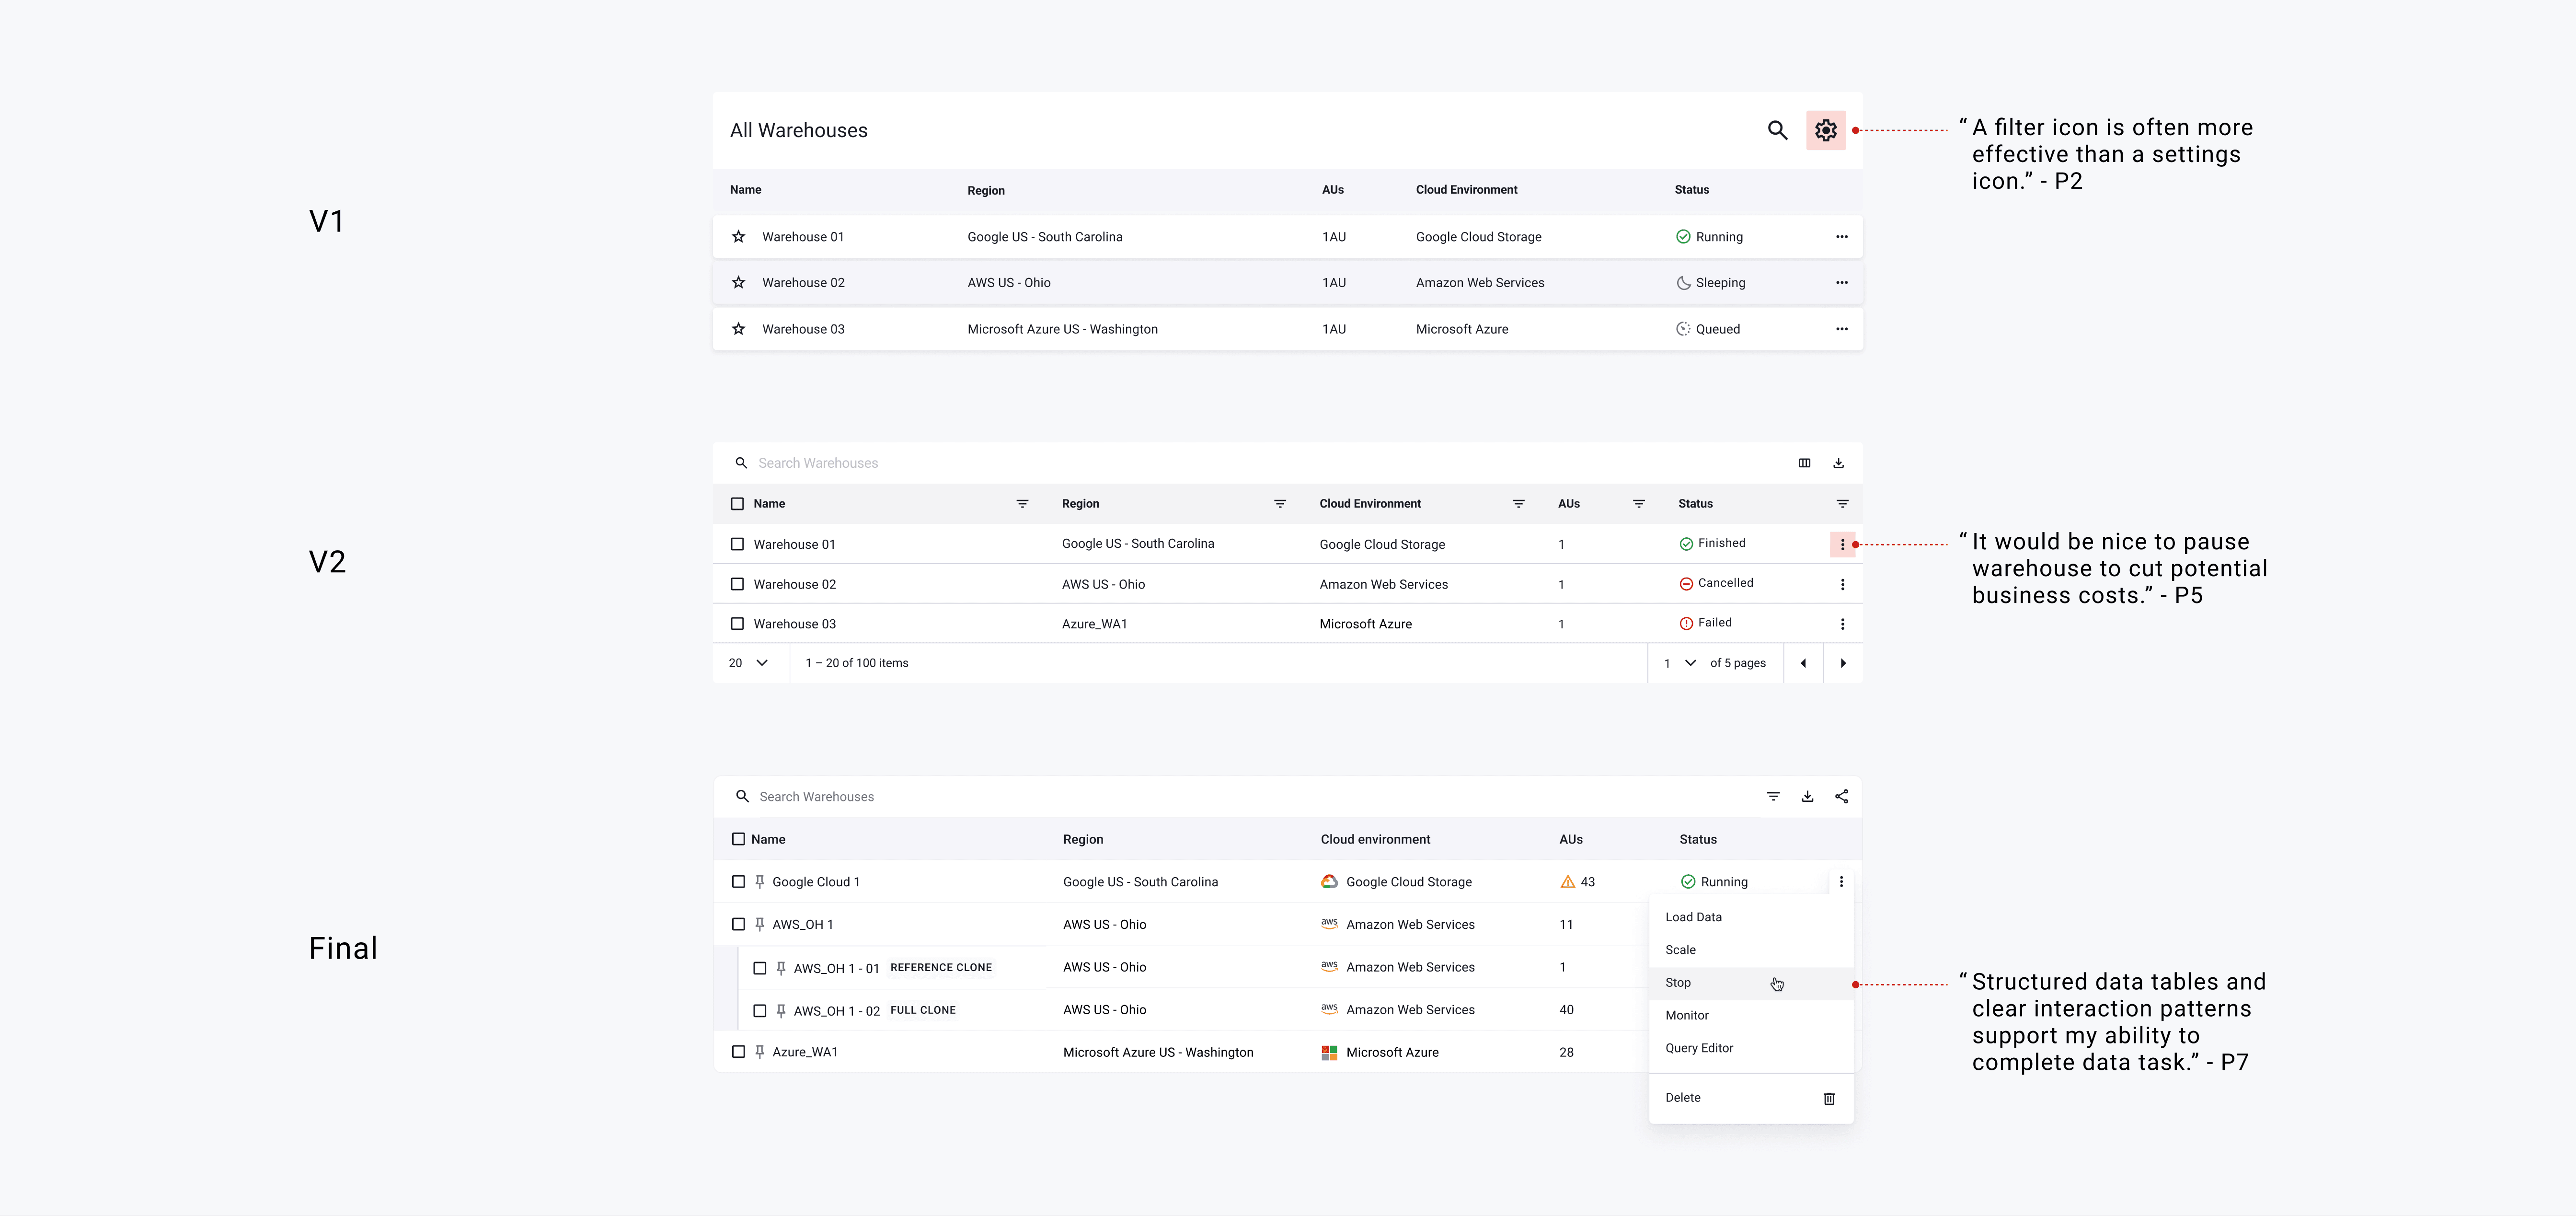
Task: Check the Warehouse 02 checkbox in V2 table
Action: (737, 584)
